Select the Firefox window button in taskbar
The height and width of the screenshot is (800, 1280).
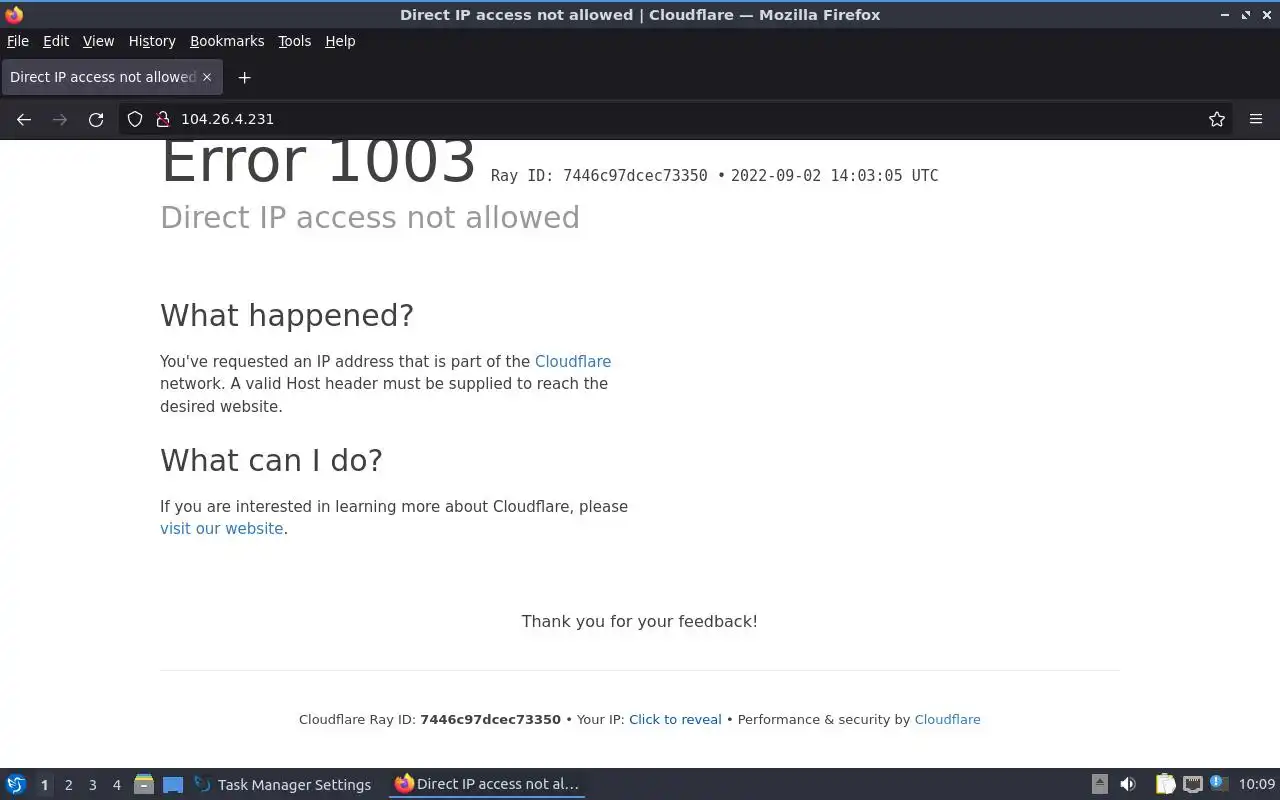[487, 784]
